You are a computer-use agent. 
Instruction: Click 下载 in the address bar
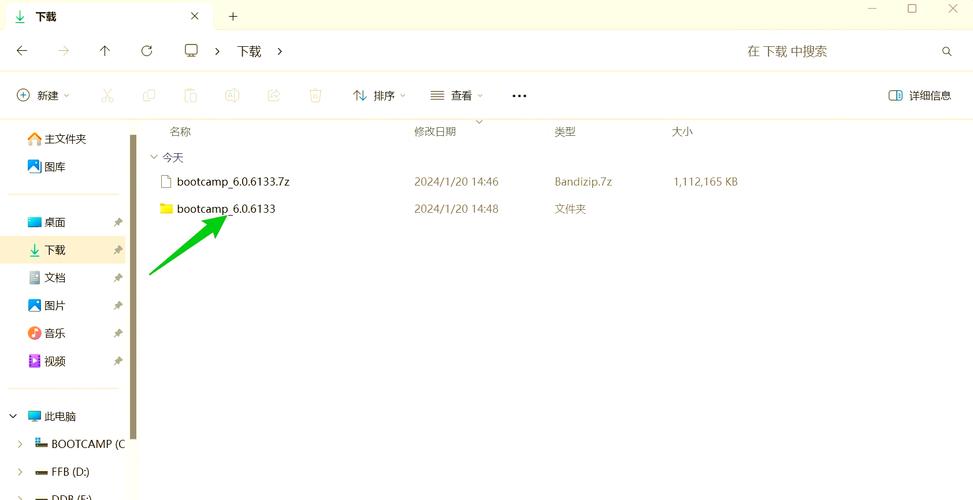[x=249, y=51]
